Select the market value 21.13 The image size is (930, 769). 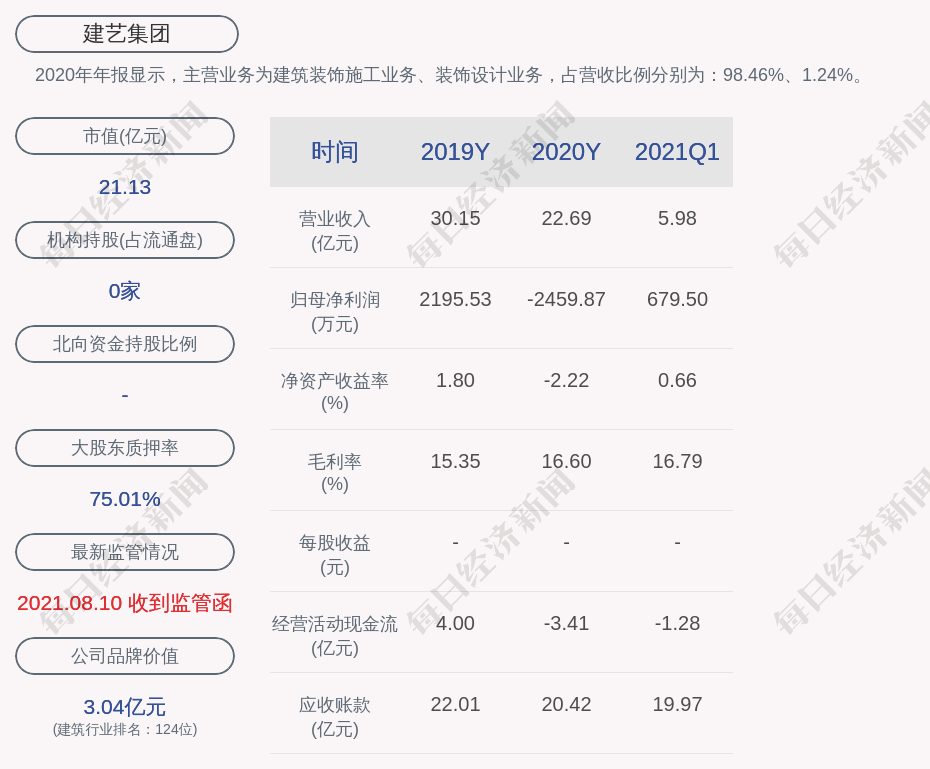125,187
